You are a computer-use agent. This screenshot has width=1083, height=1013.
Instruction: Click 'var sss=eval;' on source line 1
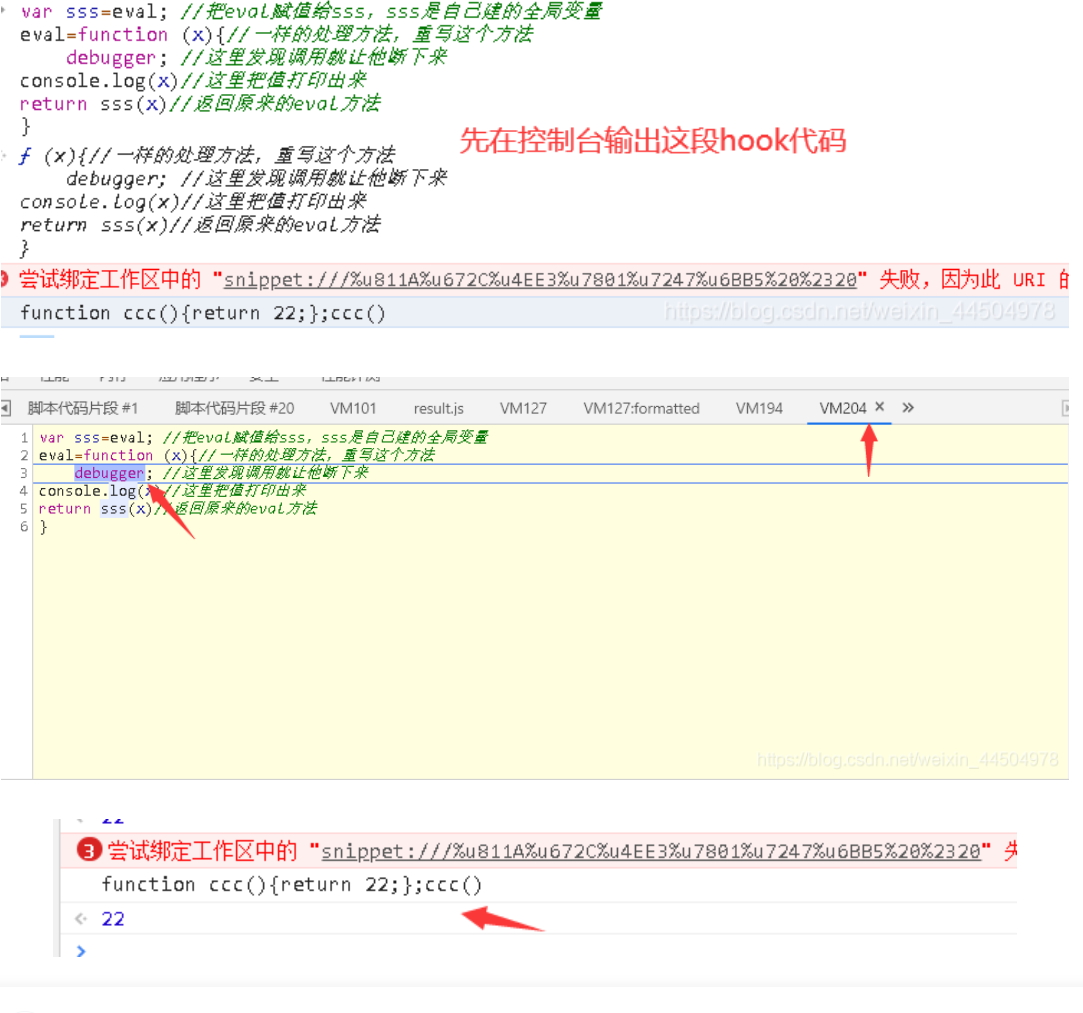click(95, 437)
